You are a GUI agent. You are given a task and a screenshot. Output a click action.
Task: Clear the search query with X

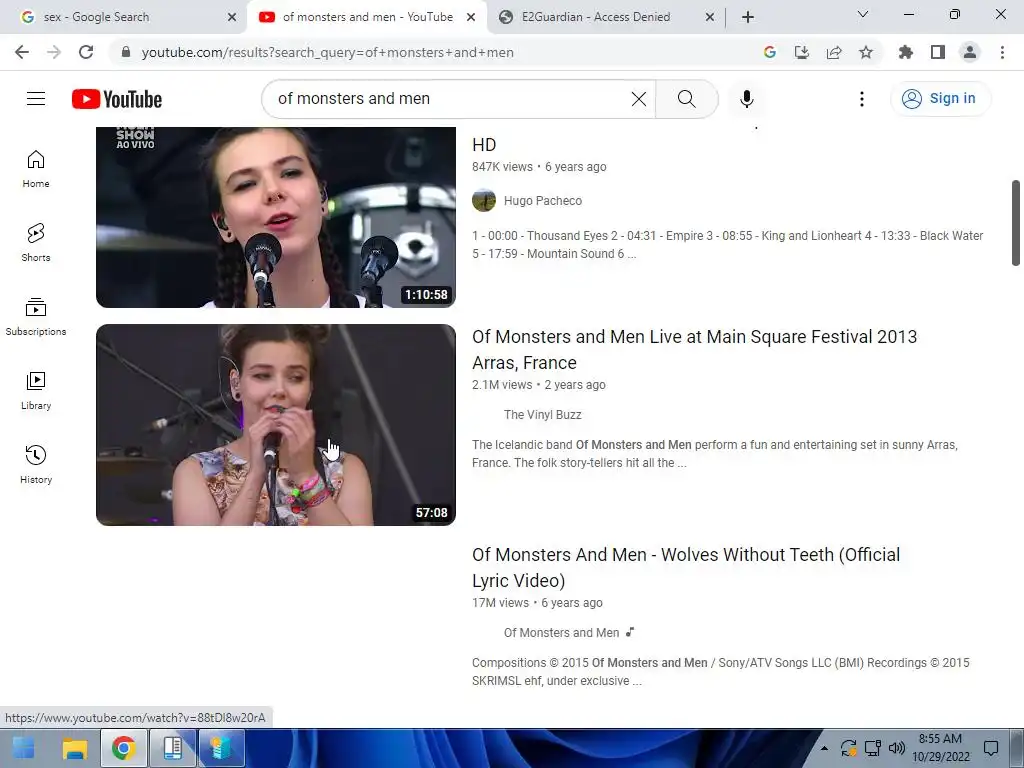click(x=639, y=99)
